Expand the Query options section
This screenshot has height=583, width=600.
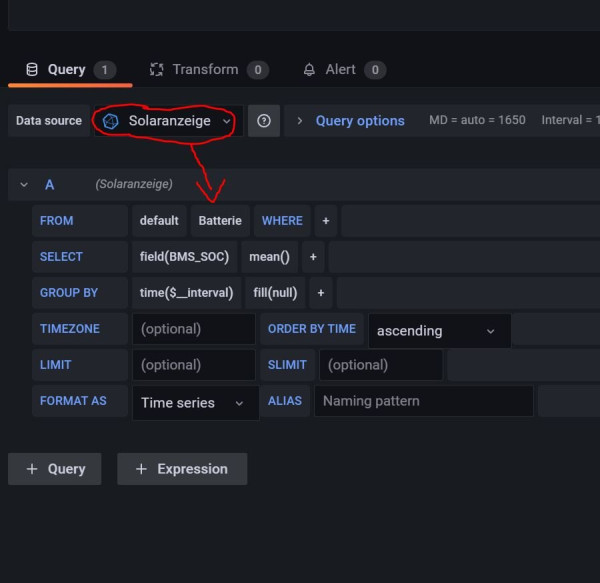point(360,121)
